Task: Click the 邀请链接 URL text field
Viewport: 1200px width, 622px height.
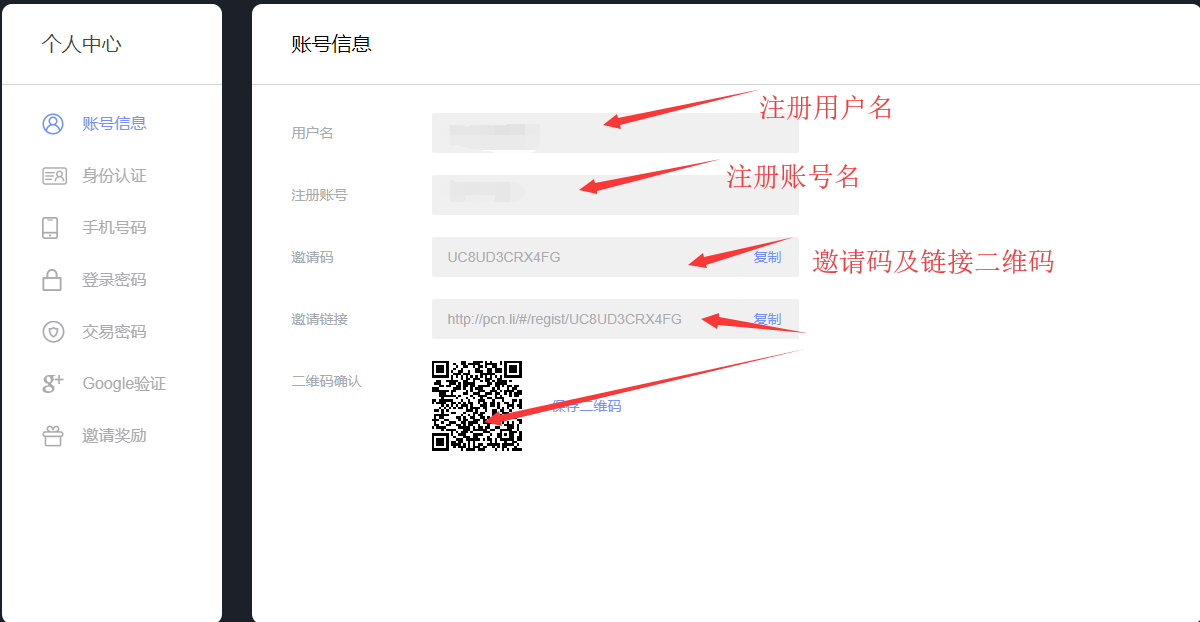Action: (590, 319)
